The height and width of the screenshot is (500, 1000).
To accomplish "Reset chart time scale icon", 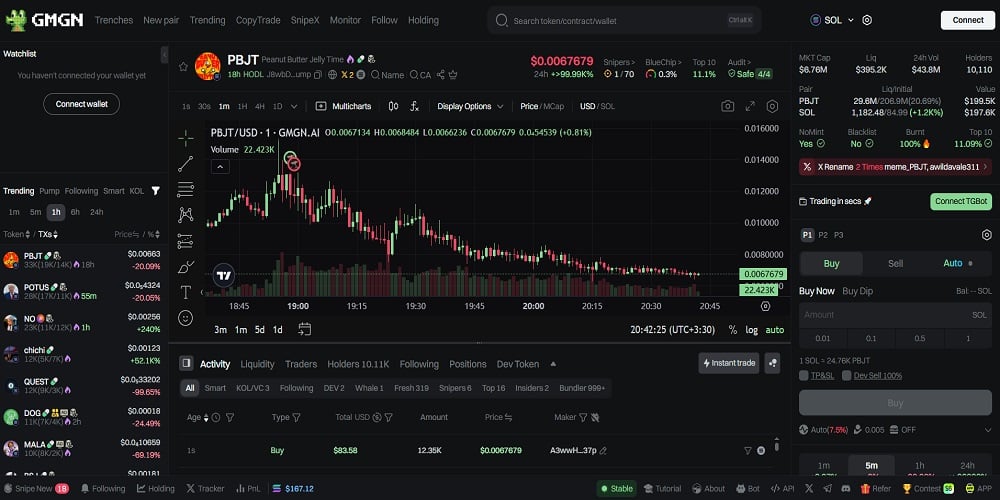I will click(765, 306).
